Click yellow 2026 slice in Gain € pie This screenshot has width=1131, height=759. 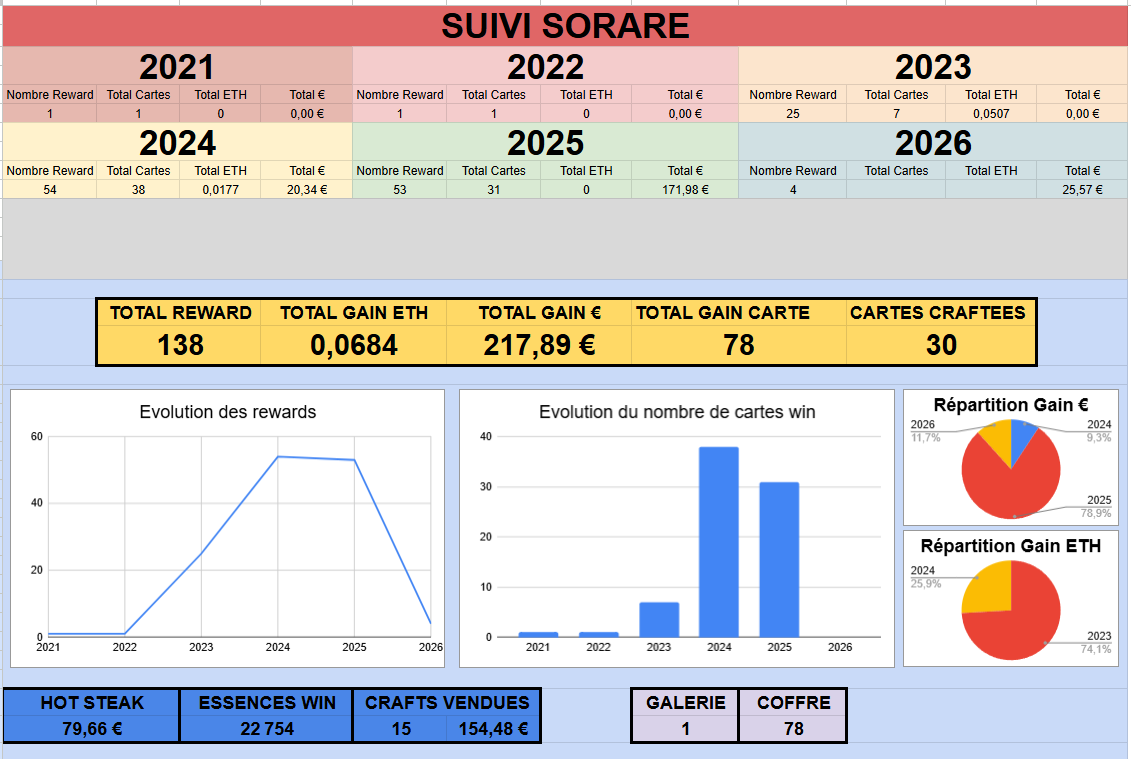[999, 439]
